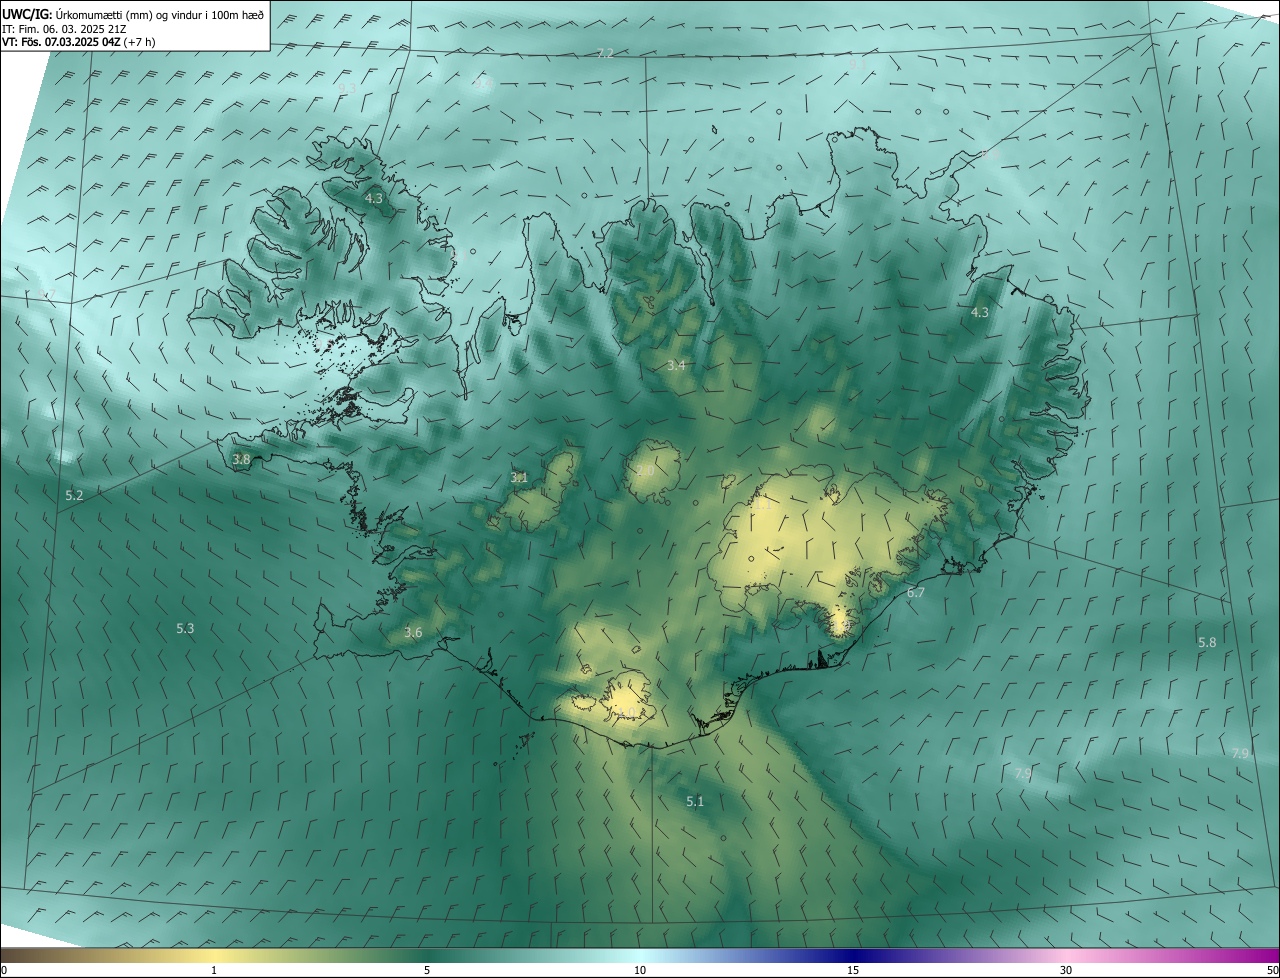Click the colorbar tick label '15'
The height and width of the screenshot is (978, 1280).
point(853,971)
